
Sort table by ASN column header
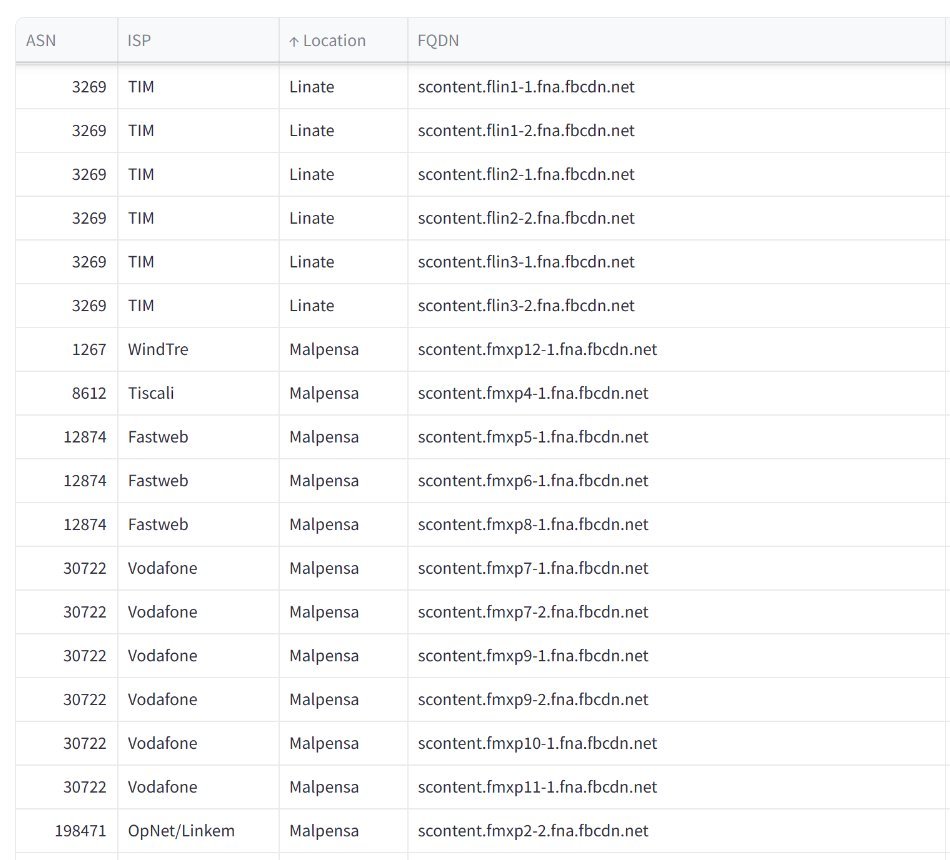[x=41, y=41]
